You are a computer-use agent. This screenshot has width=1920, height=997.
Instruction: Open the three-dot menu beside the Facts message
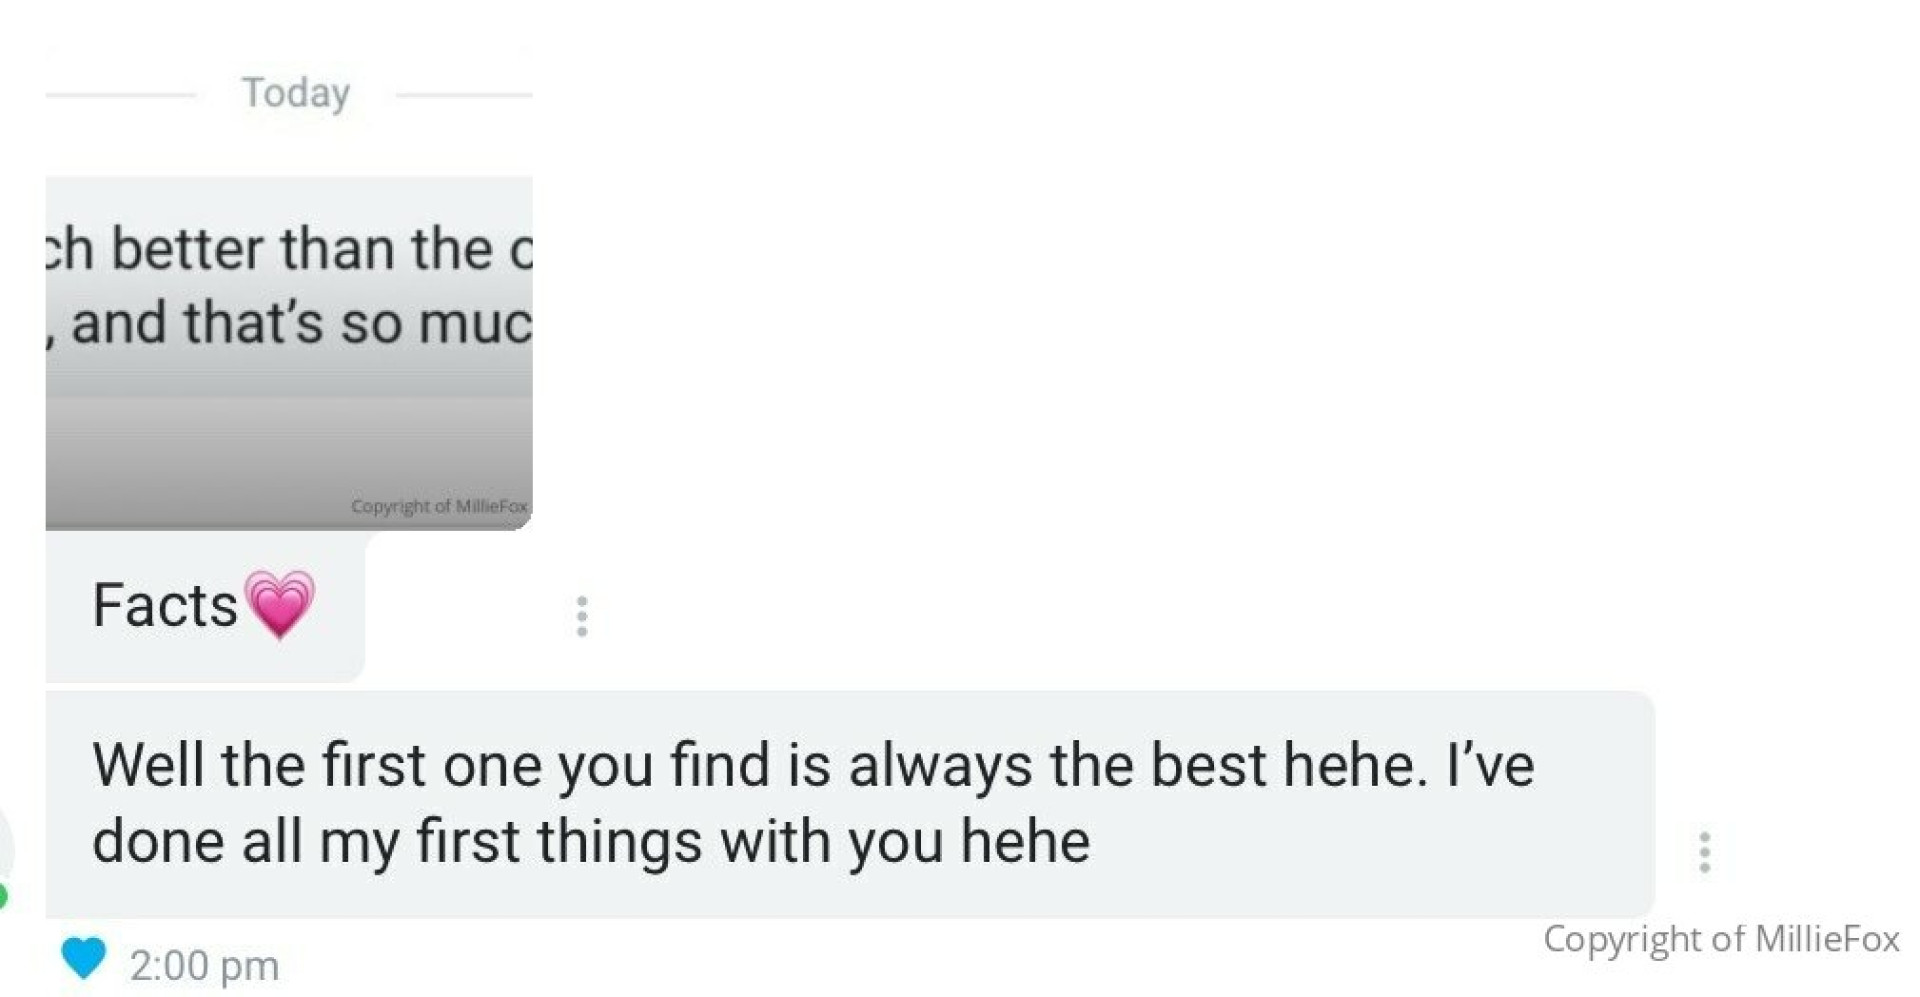(x=581, y=616)
